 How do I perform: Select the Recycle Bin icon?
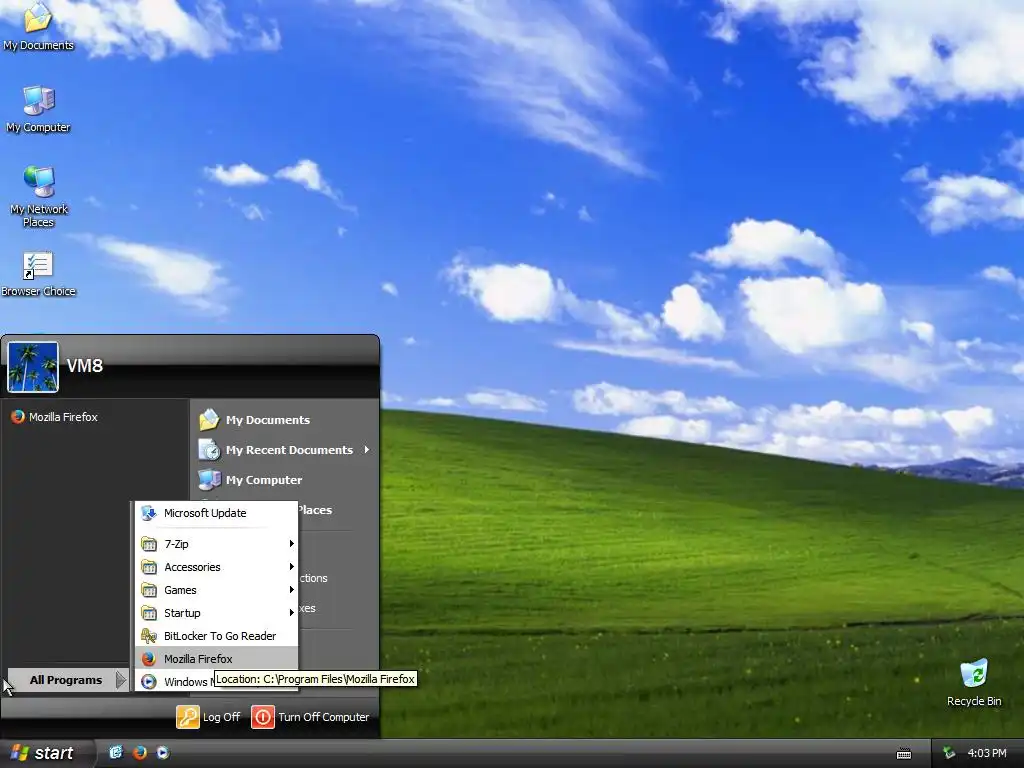[974, 683]
